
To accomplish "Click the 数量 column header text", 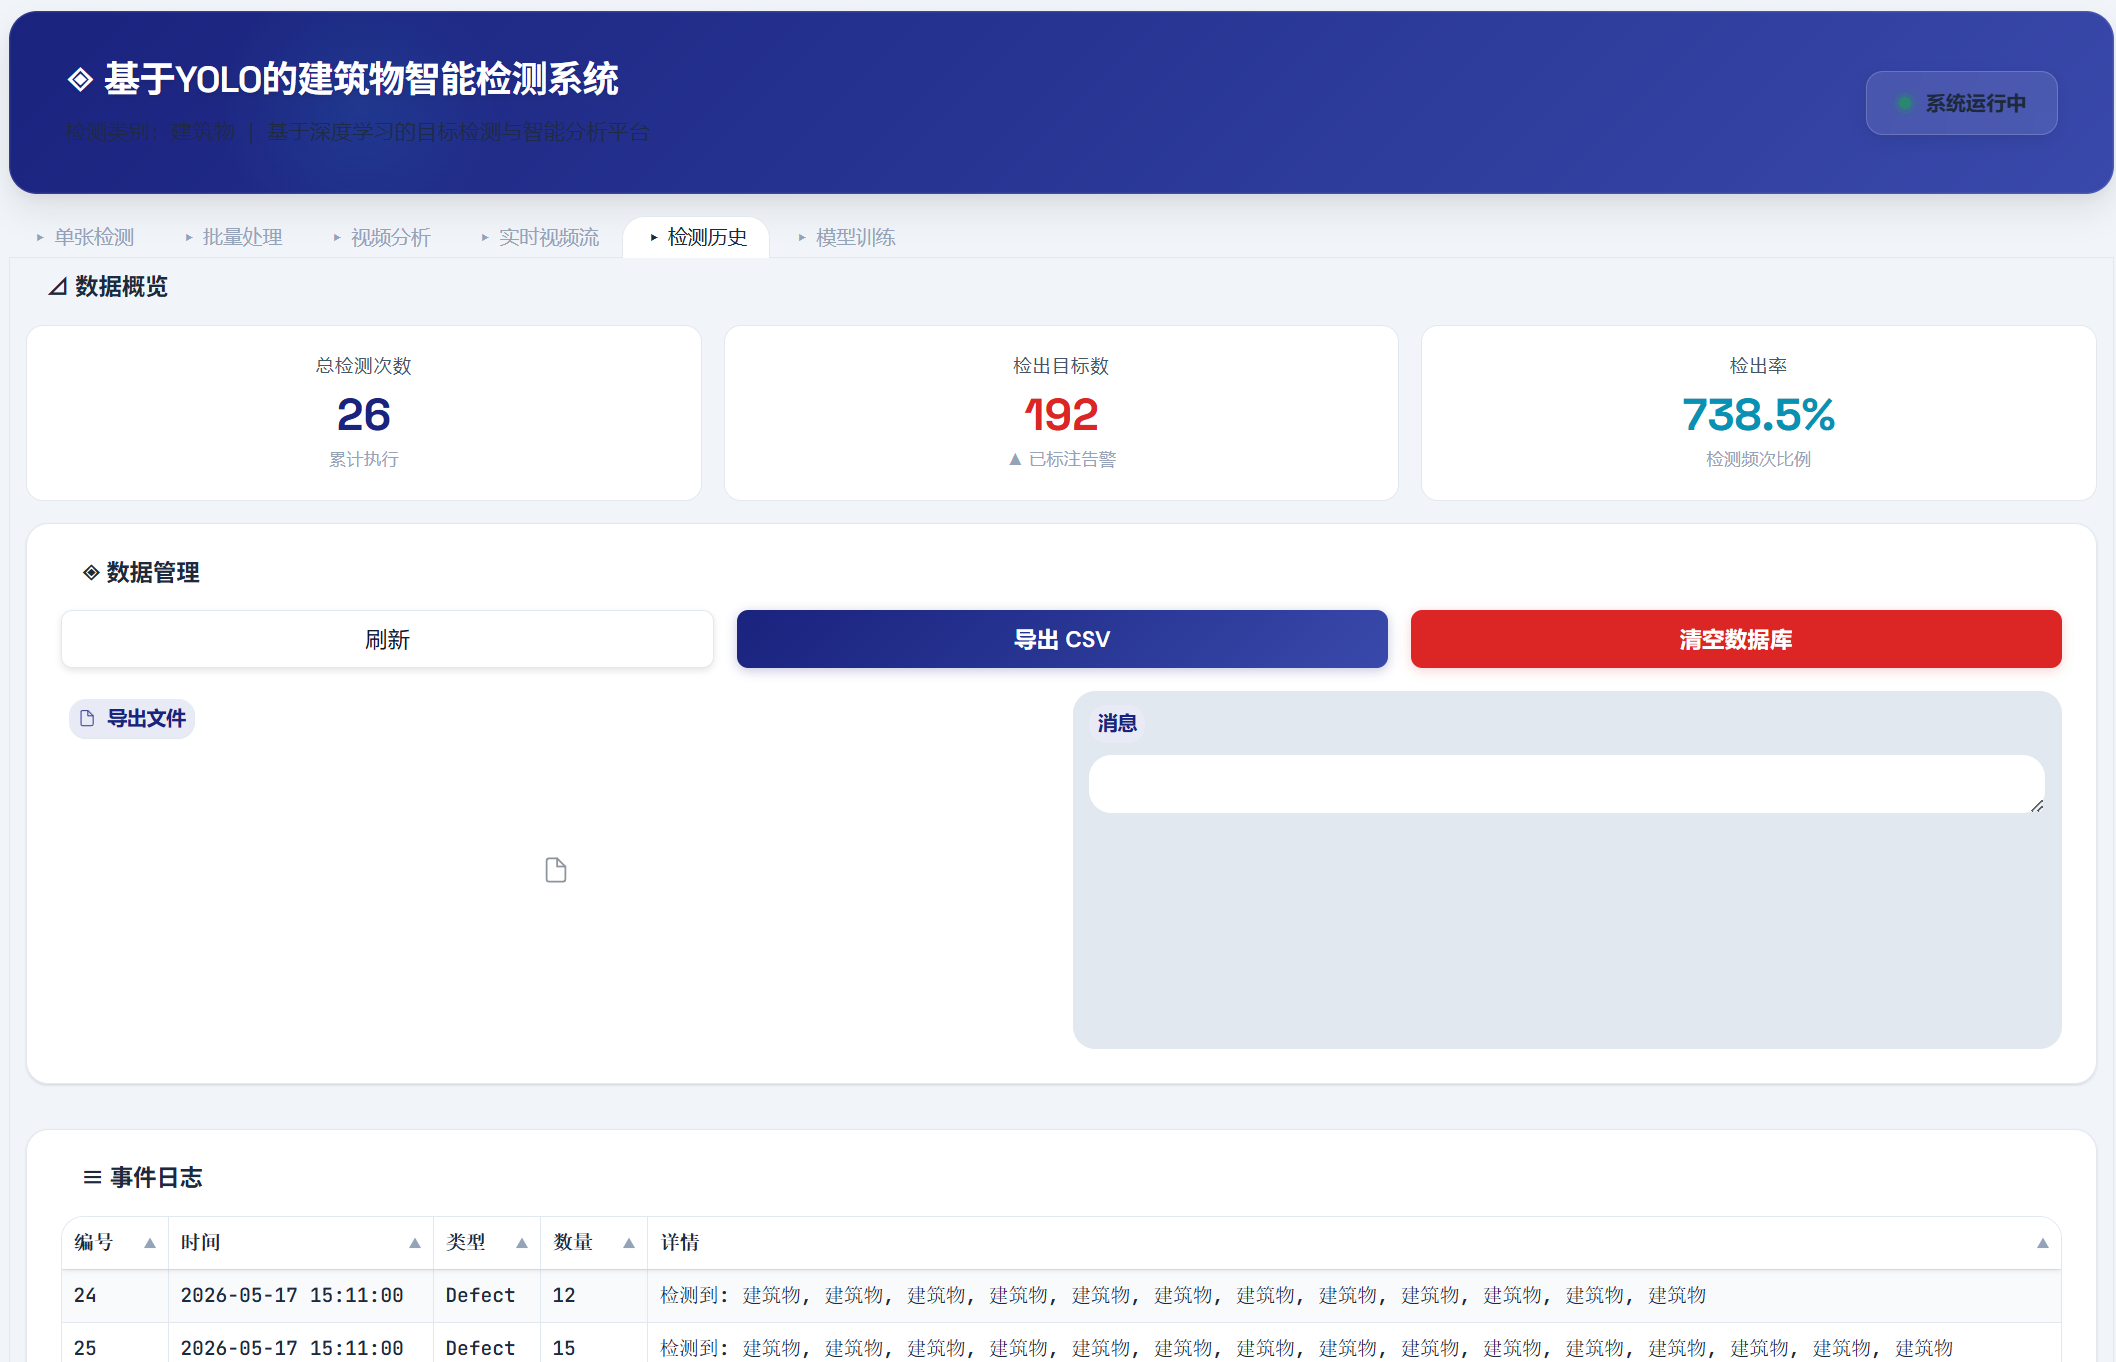I will (573, 1243).
